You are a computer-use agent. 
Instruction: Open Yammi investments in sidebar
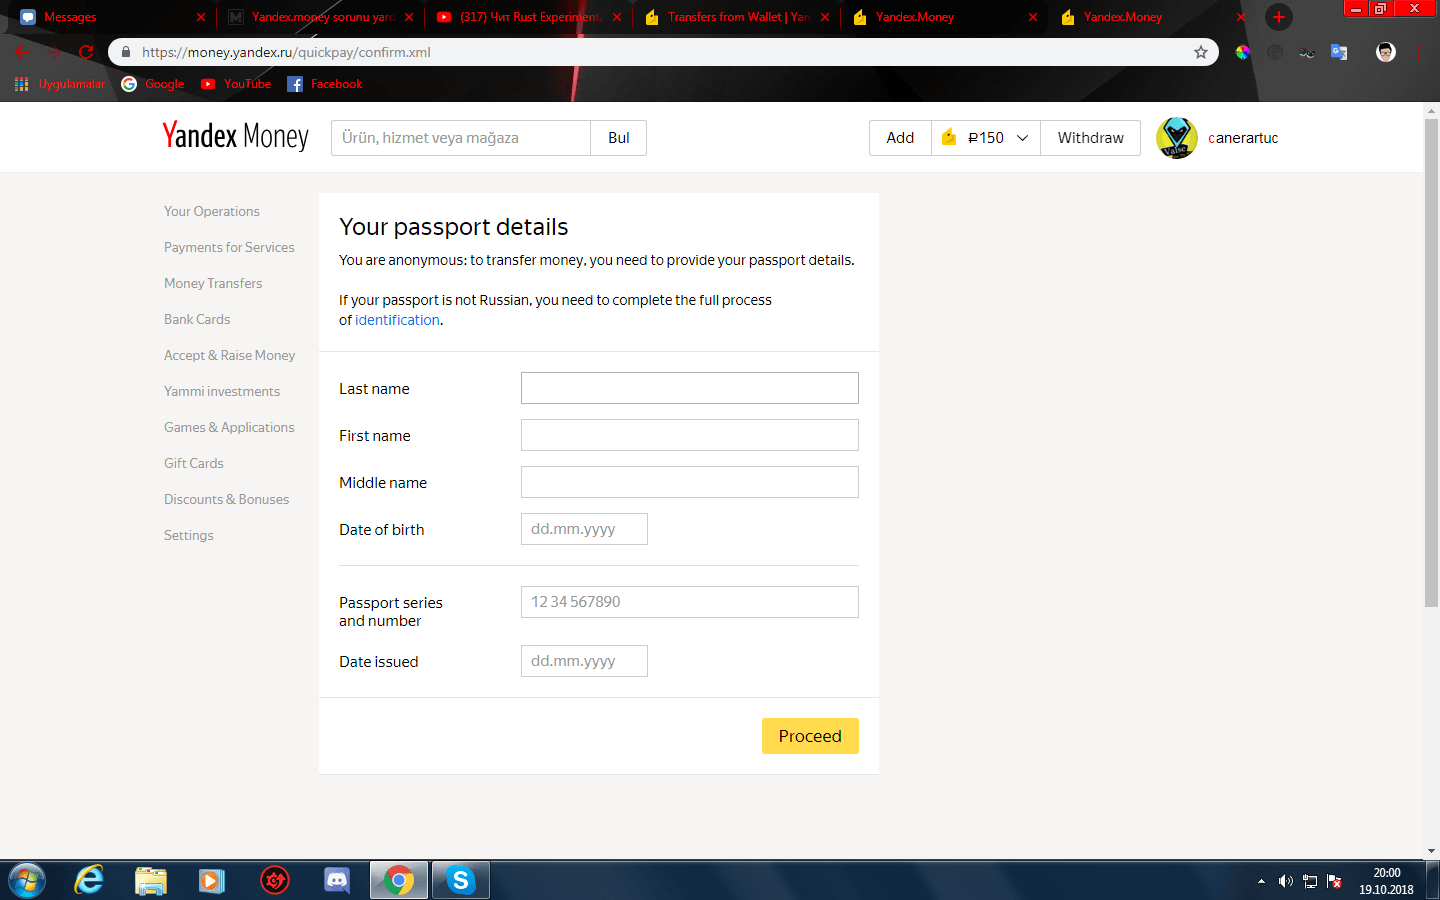click(x=222, y=391)
